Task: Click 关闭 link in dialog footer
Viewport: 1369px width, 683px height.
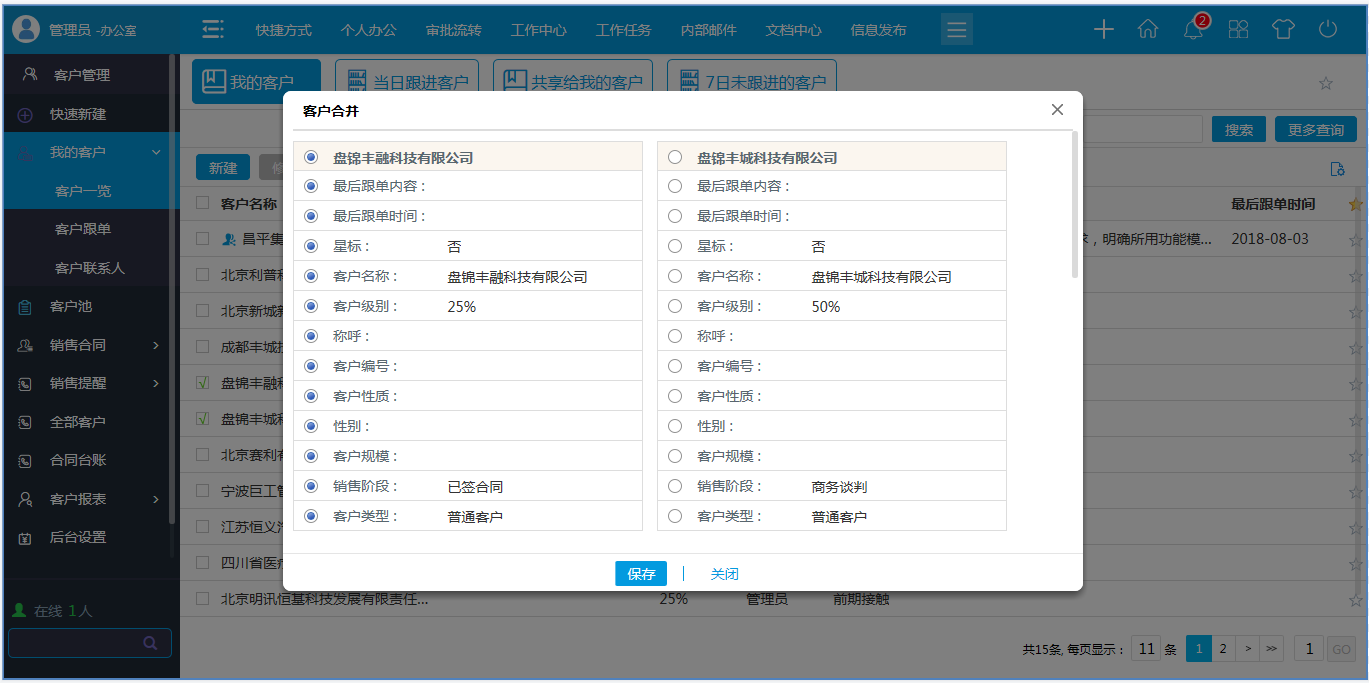Action: click(x=724, y=574)
